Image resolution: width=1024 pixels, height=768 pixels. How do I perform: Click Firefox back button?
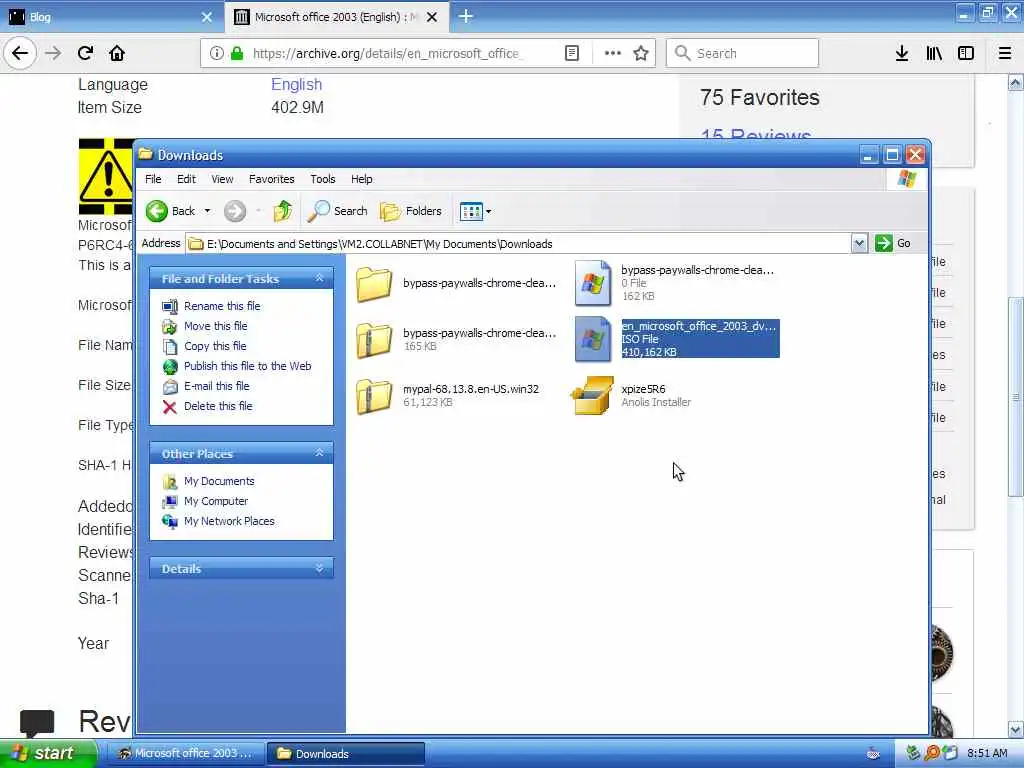(x=20, y=53)
